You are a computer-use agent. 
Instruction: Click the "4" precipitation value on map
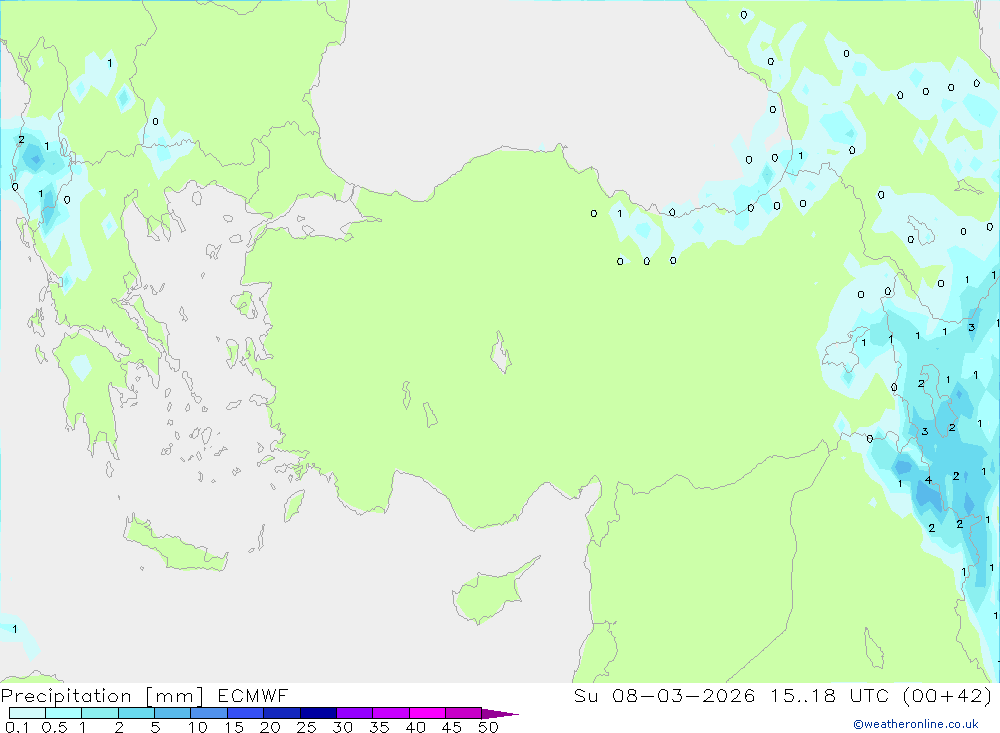point(928,480)
